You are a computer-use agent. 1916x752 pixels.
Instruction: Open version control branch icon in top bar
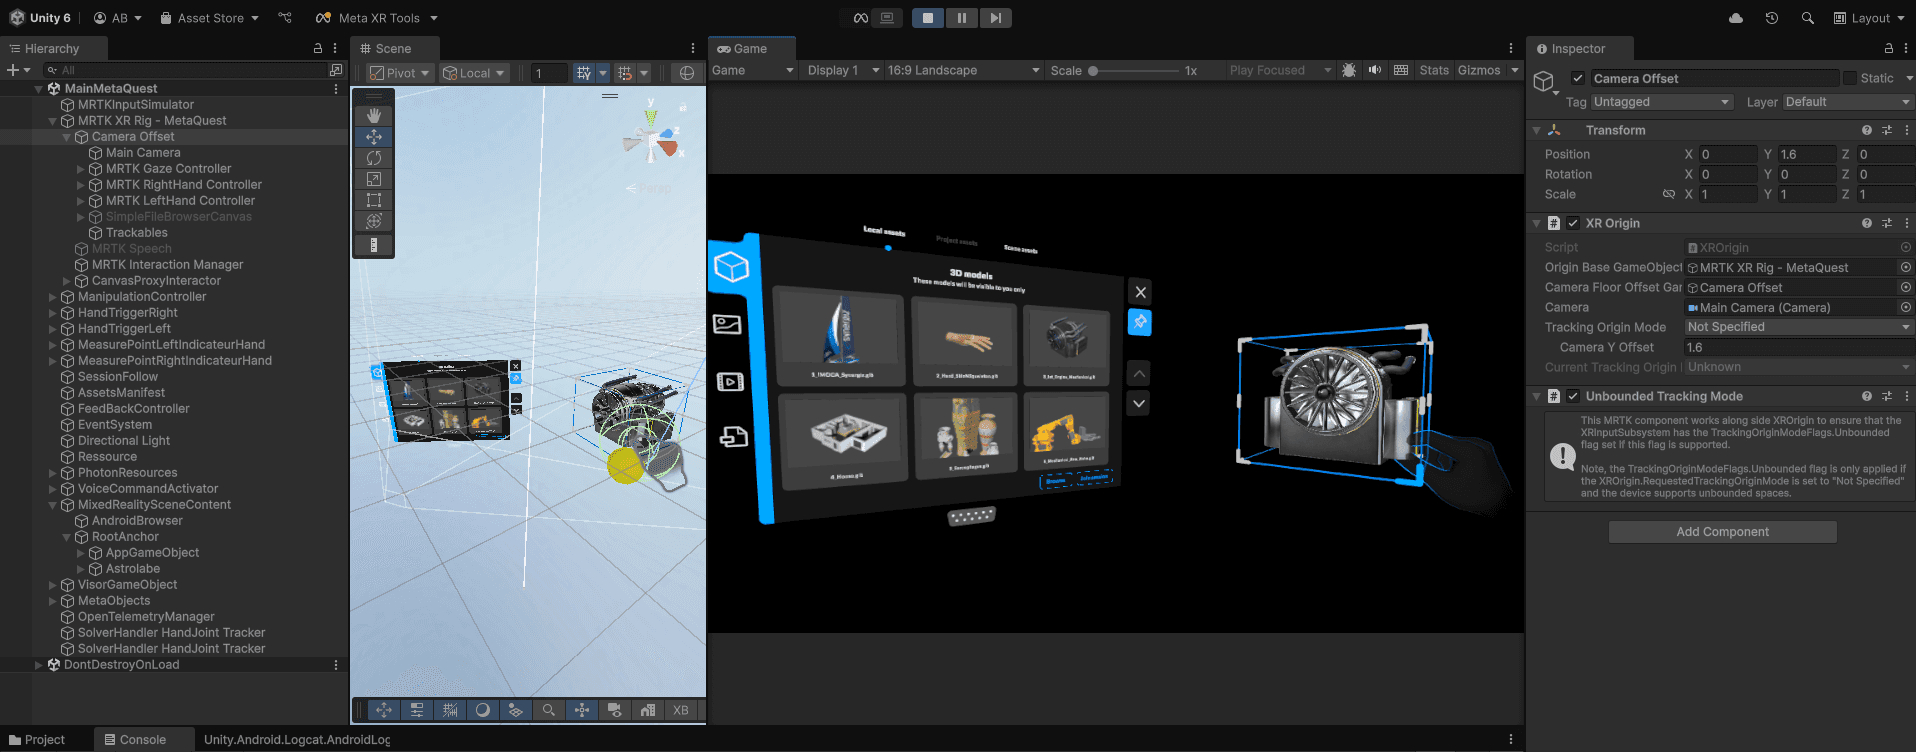click(286, 18)
